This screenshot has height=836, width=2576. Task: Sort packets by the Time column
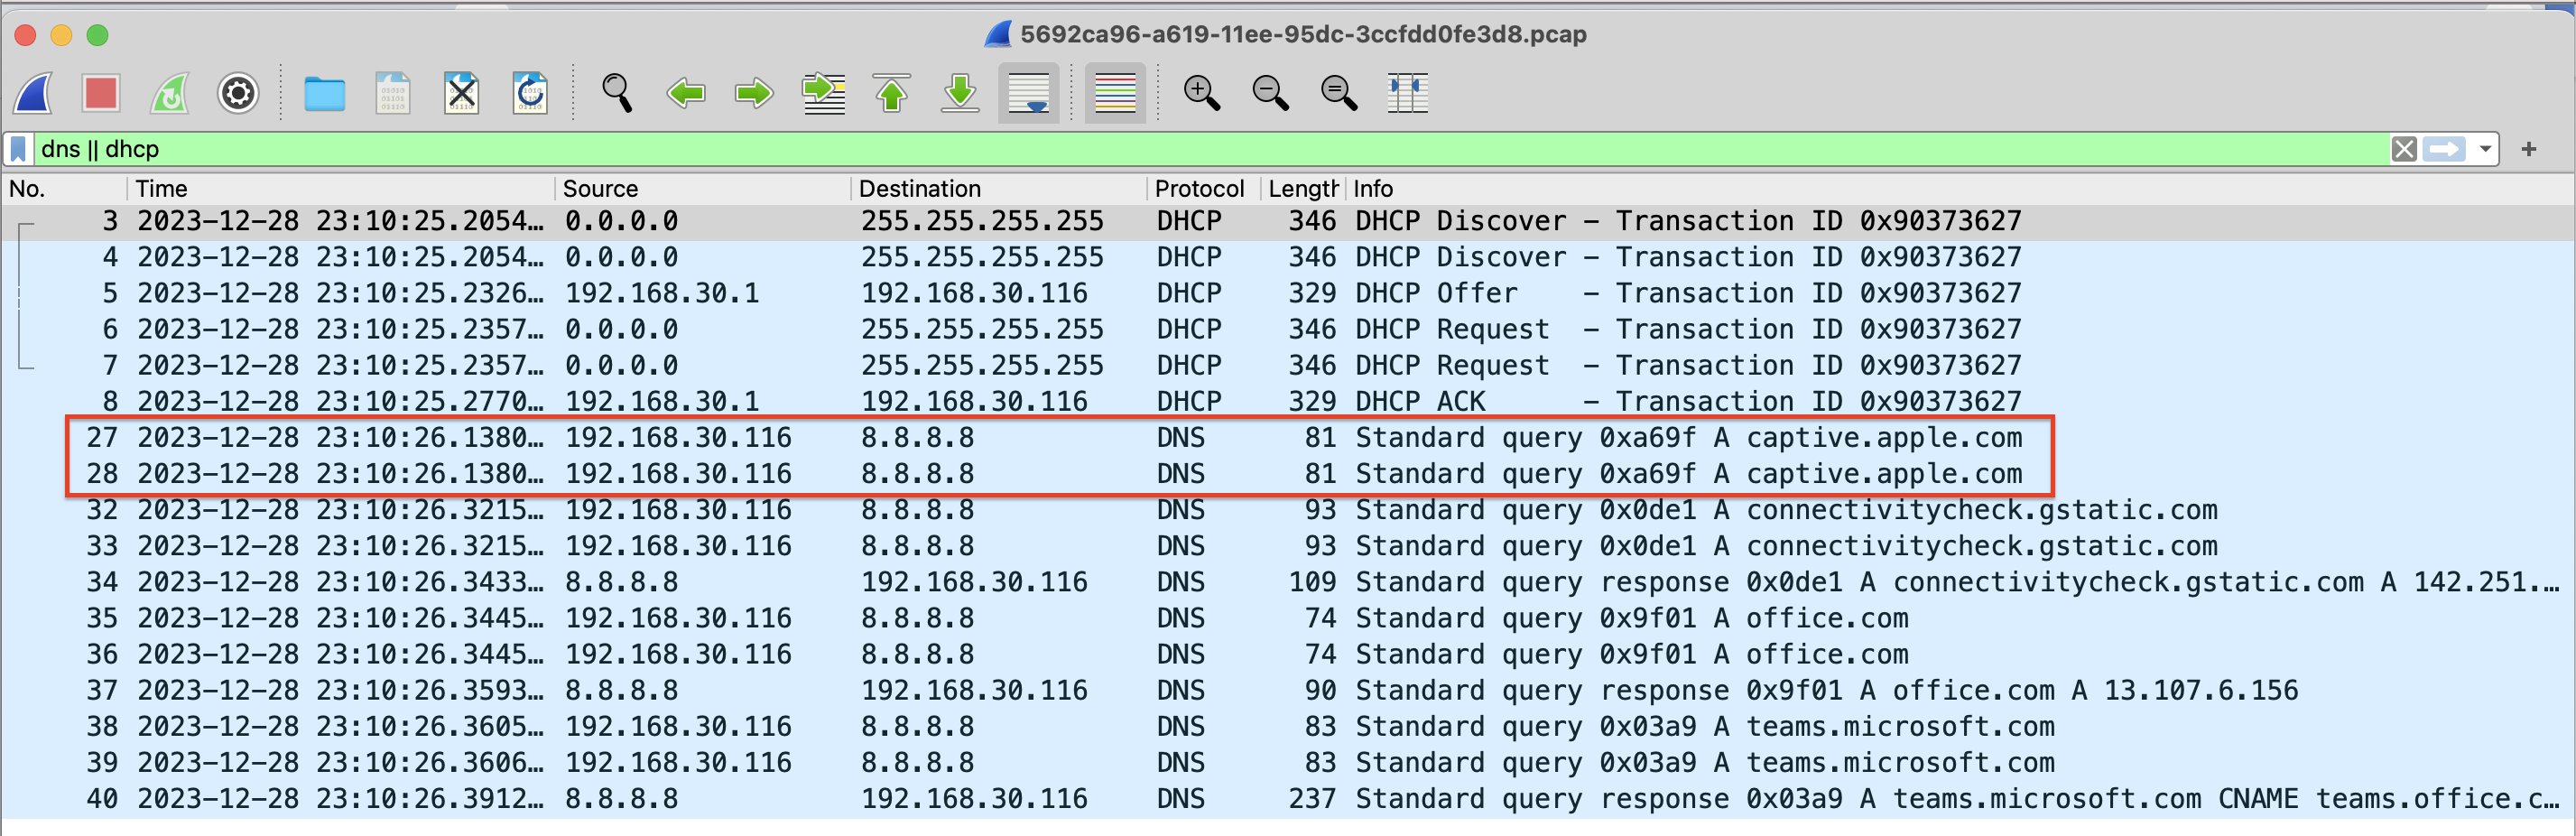click(341, 189)
